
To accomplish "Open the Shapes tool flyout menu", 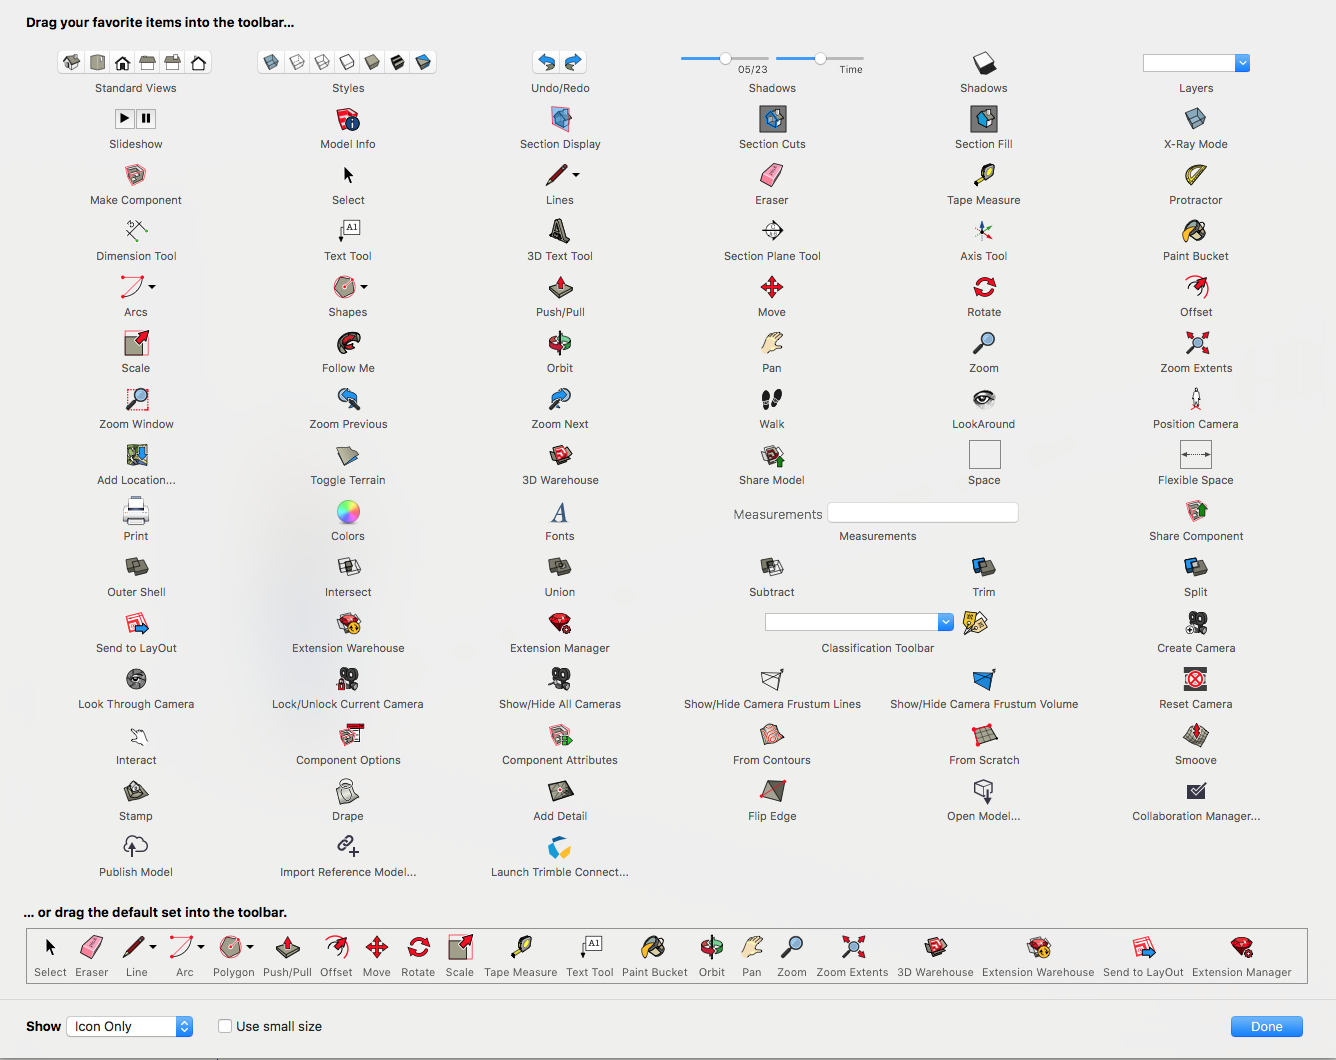I will pyautogui.click(x=363, y=287).
